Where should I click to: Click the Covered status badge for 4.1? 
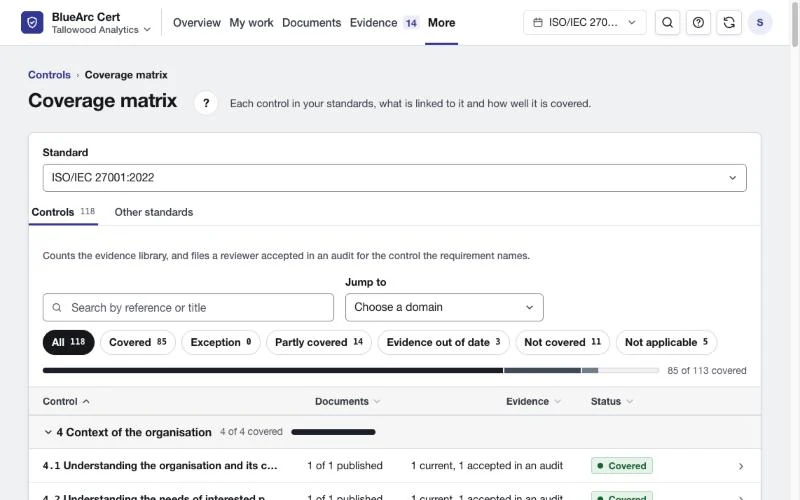click(621, 466)
